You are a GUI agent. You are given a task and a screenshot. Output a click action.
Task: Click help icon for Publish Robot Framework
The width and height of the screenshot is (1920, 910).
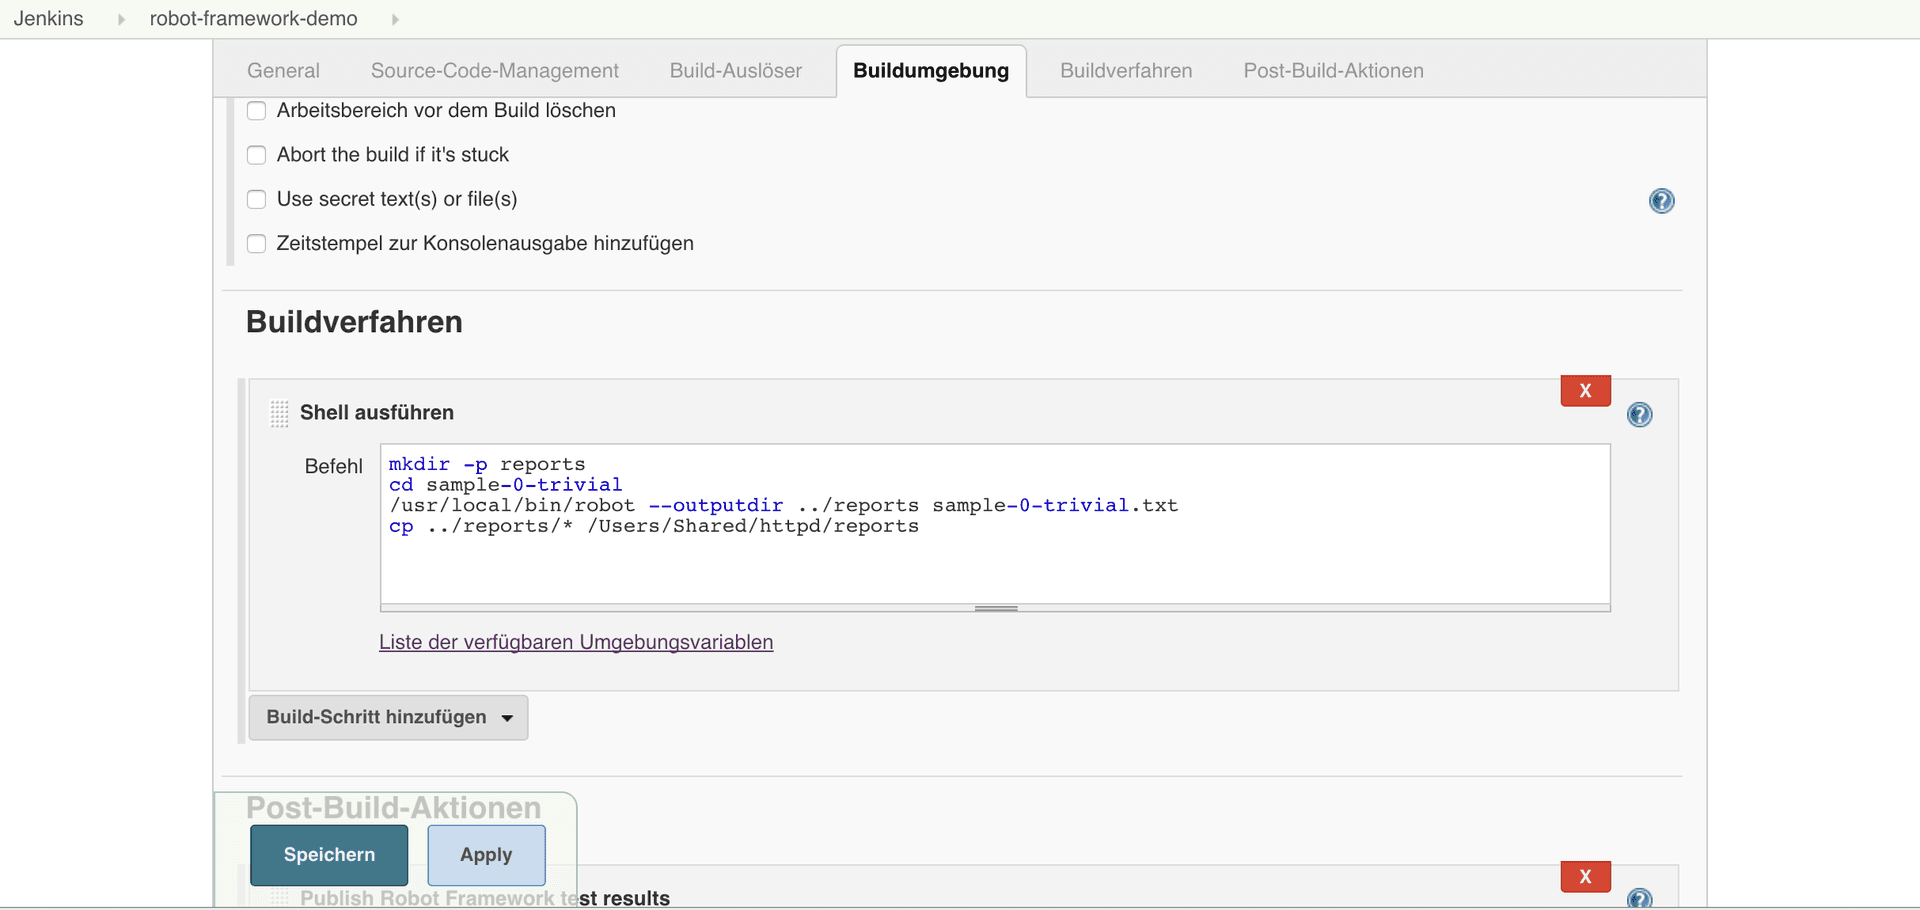(x=1639, y=898)
